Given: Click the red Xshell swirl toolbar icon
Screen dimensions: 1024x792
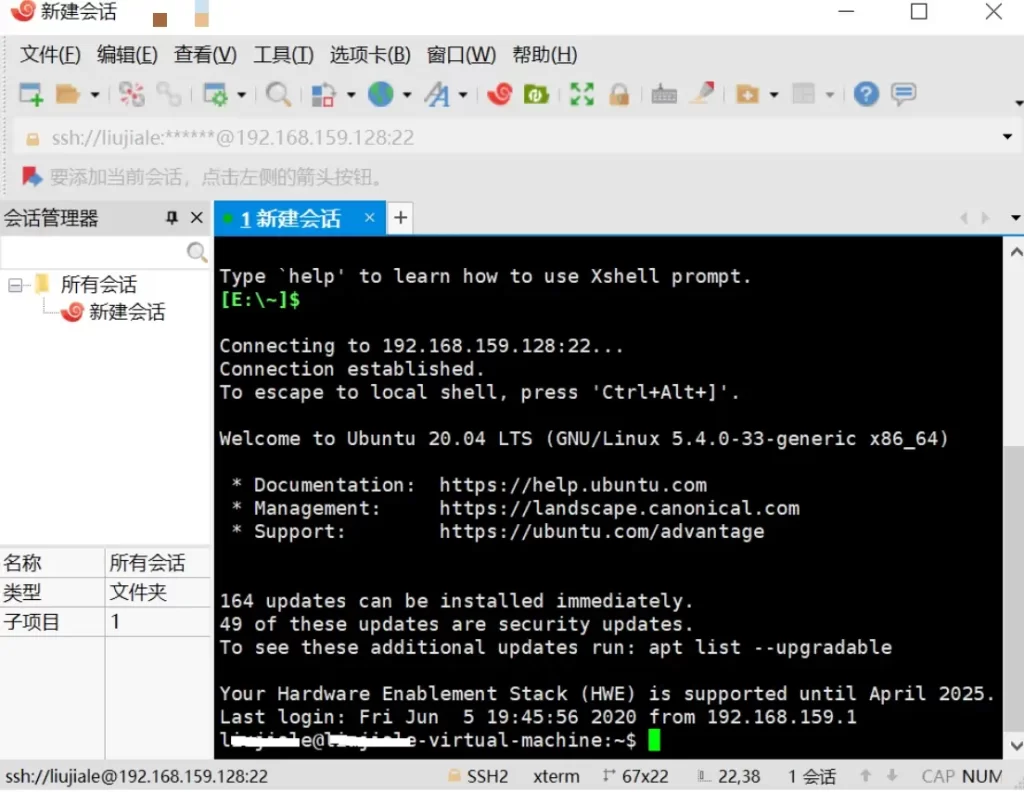Looking at the screenshot, I should [500, 95].
